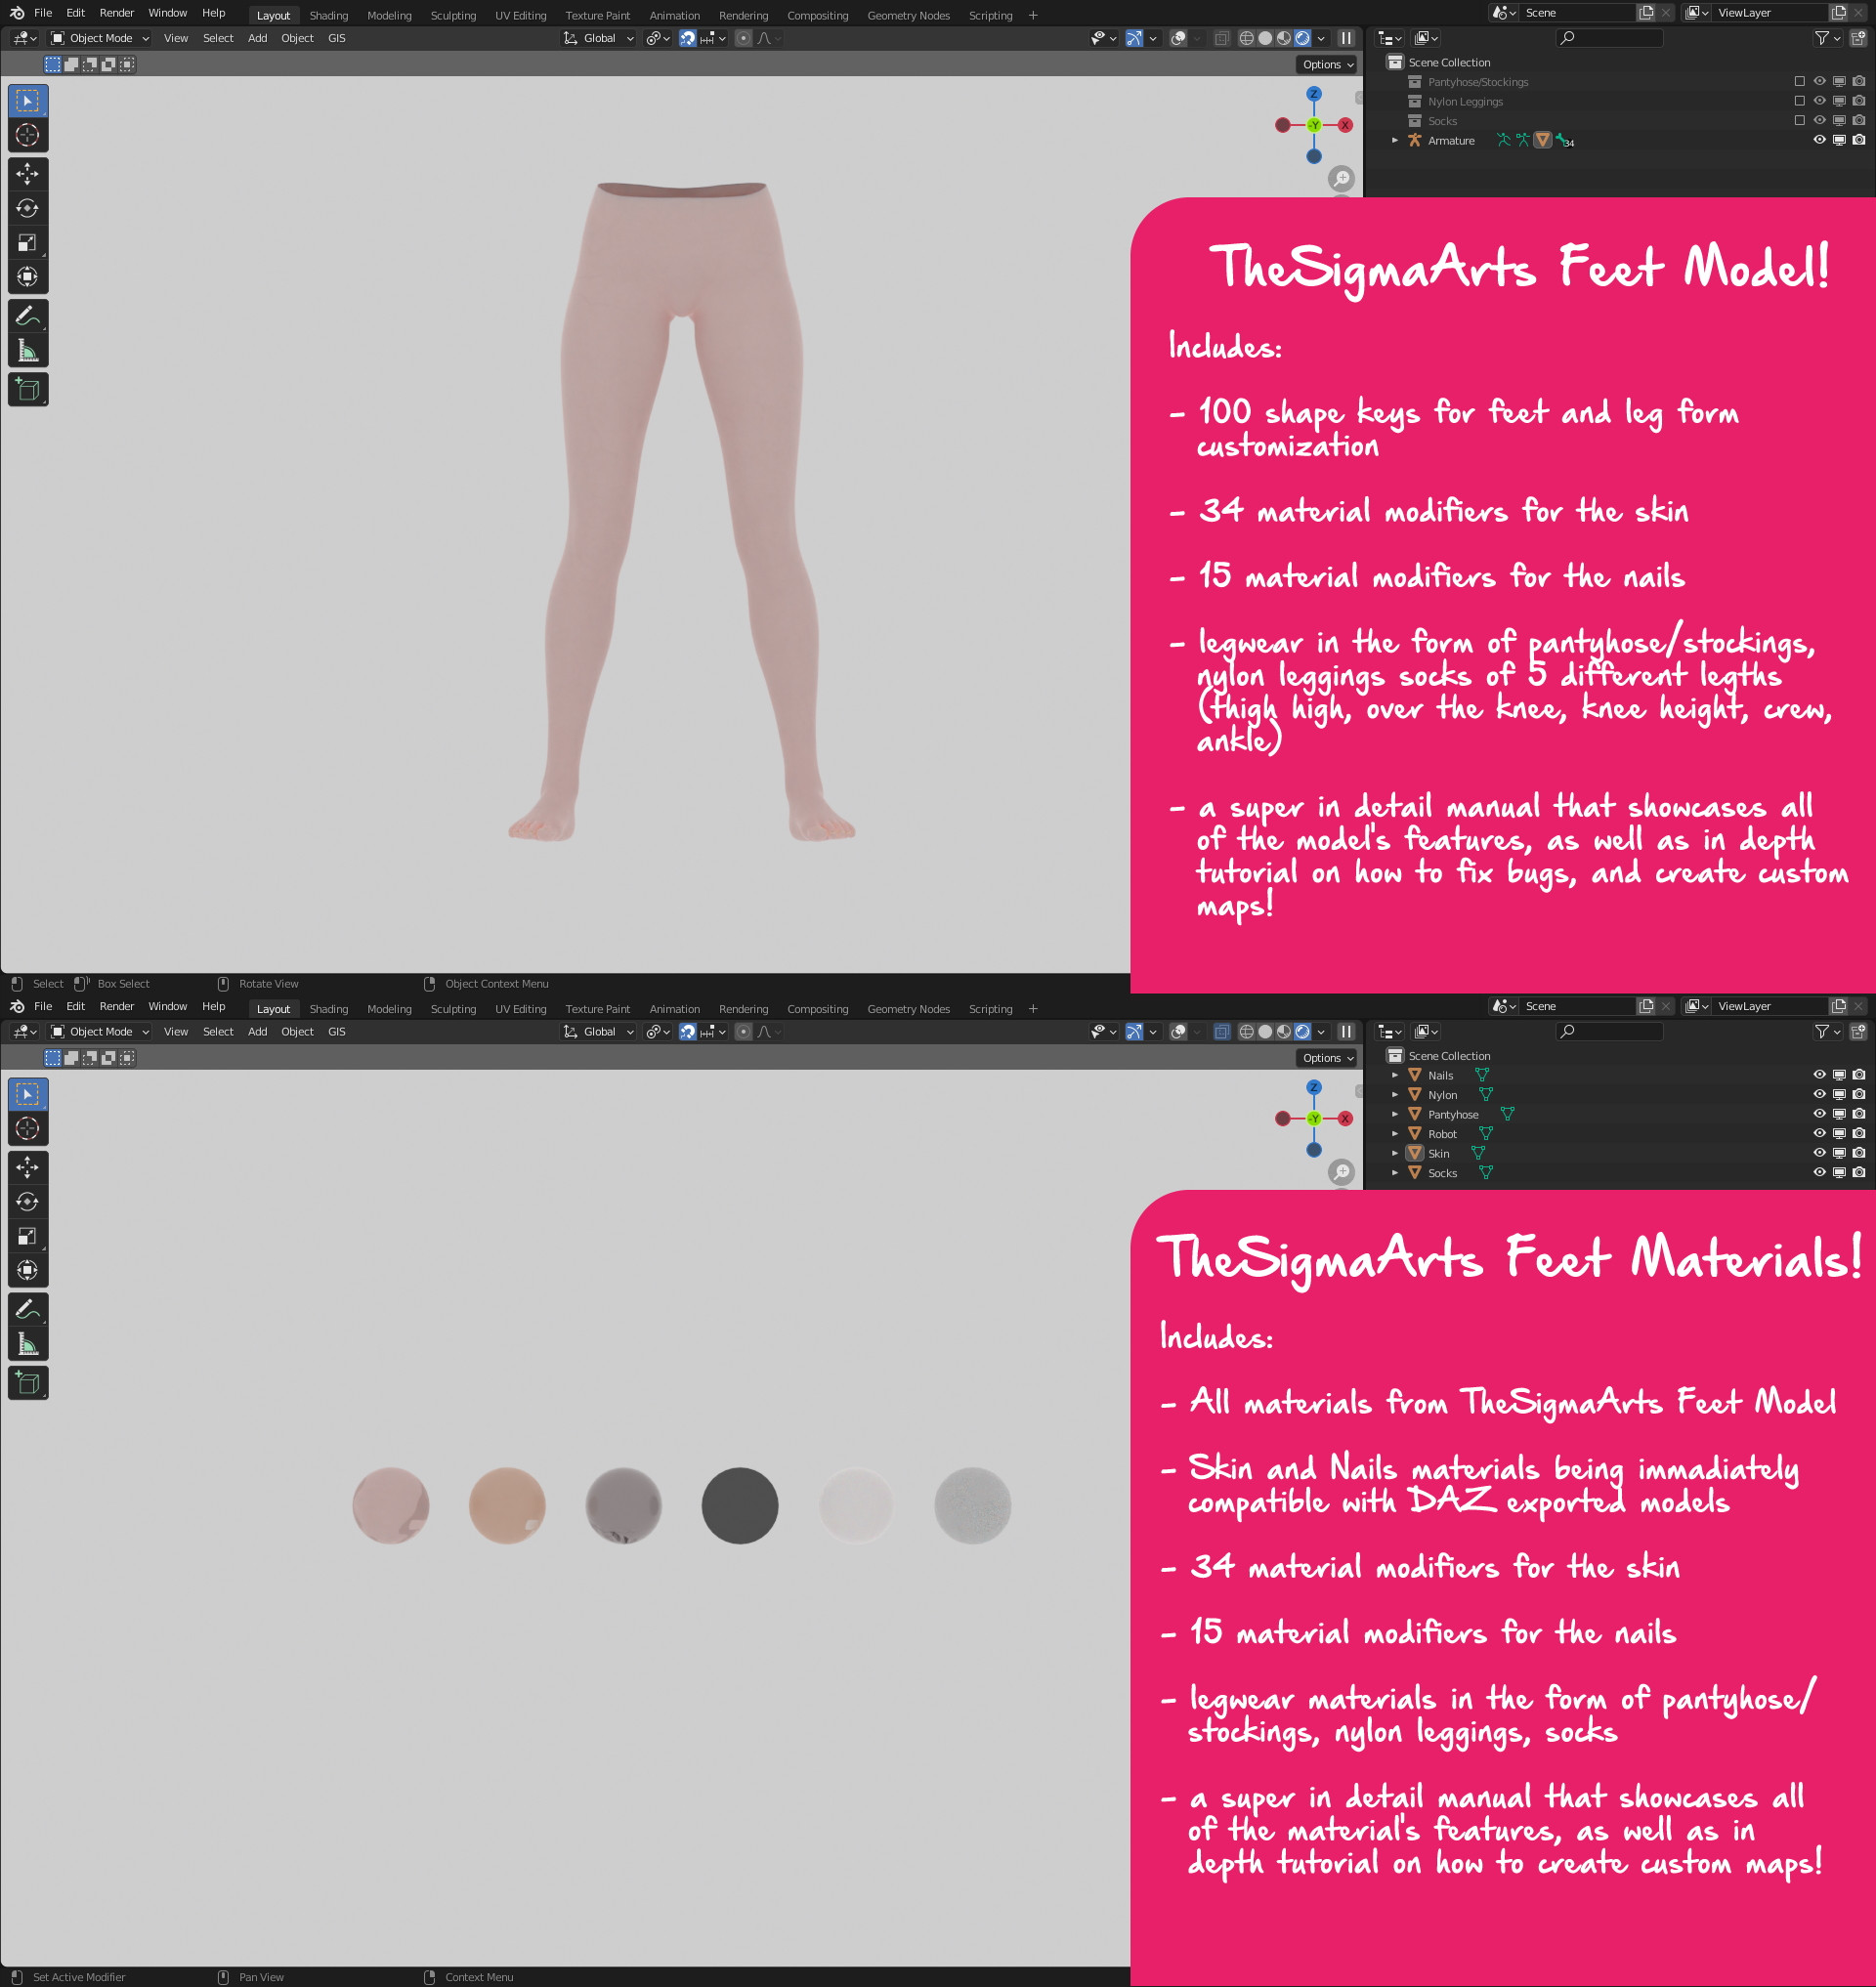This screenshot has width=1876, height=1987.
Task: Choose the Annotate tool in upper window
Action: [x=28, y=316]
